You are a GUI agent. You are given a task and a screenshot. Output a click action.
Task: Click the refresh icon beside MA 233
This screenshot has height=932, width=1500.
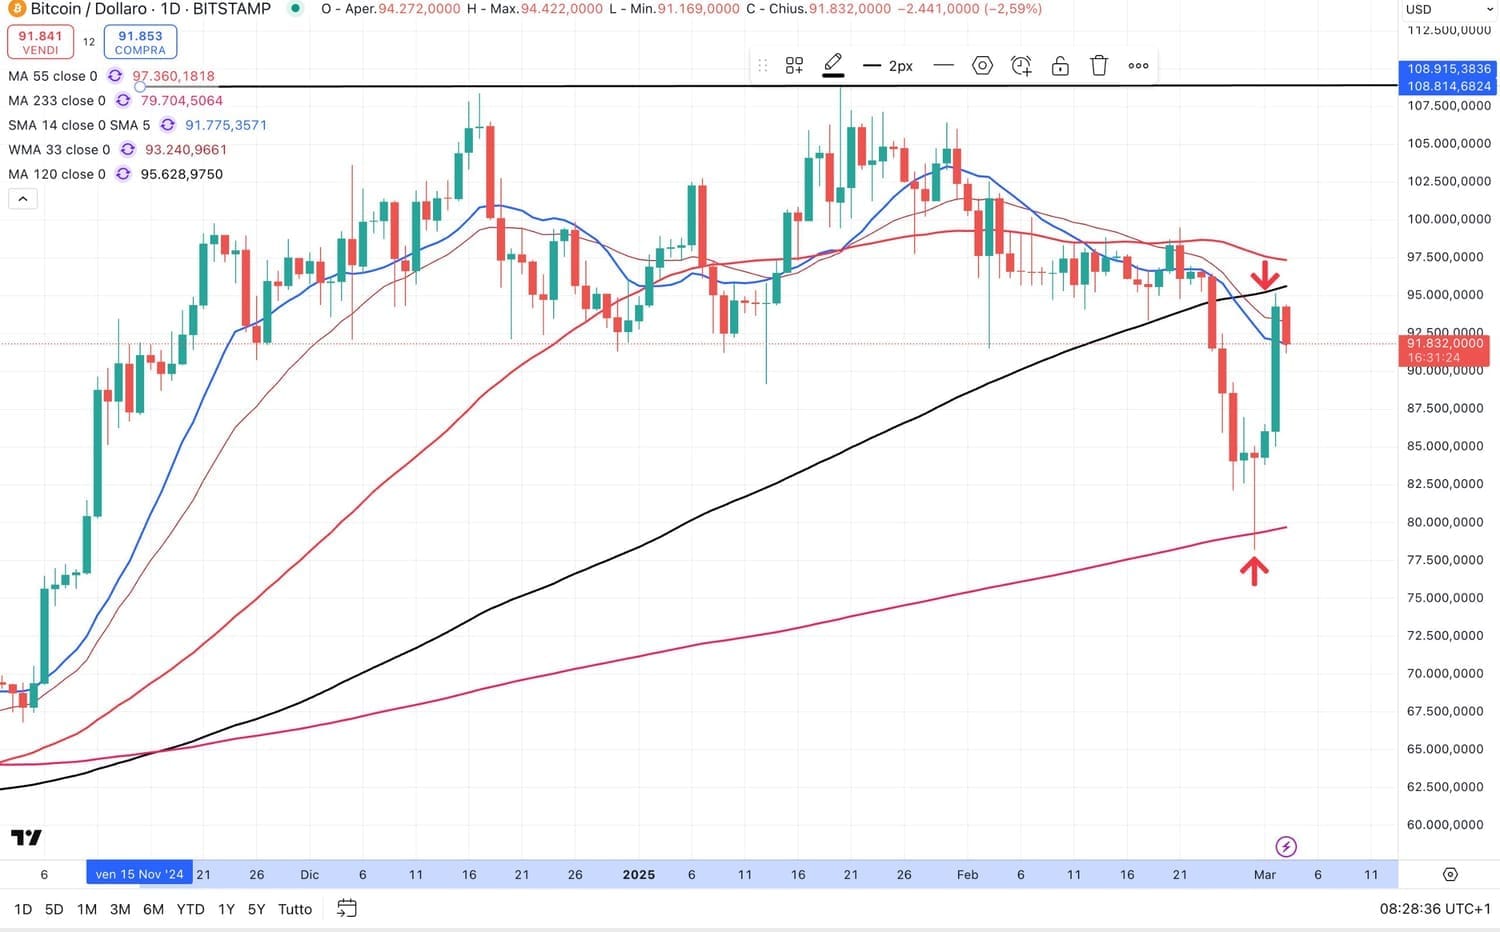123,101
